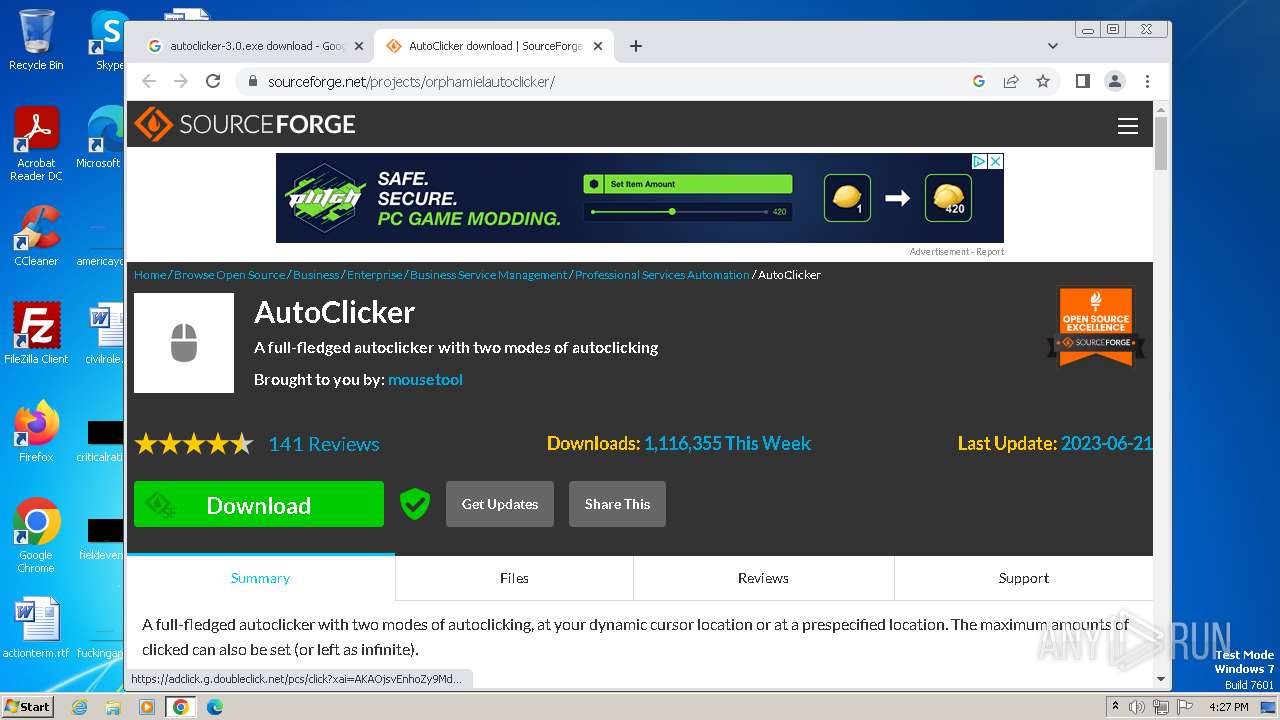This screenshot has width=1280, height=720.
Task: Click the AdChoices icon on banner ad
Action: tap(980, 161)
